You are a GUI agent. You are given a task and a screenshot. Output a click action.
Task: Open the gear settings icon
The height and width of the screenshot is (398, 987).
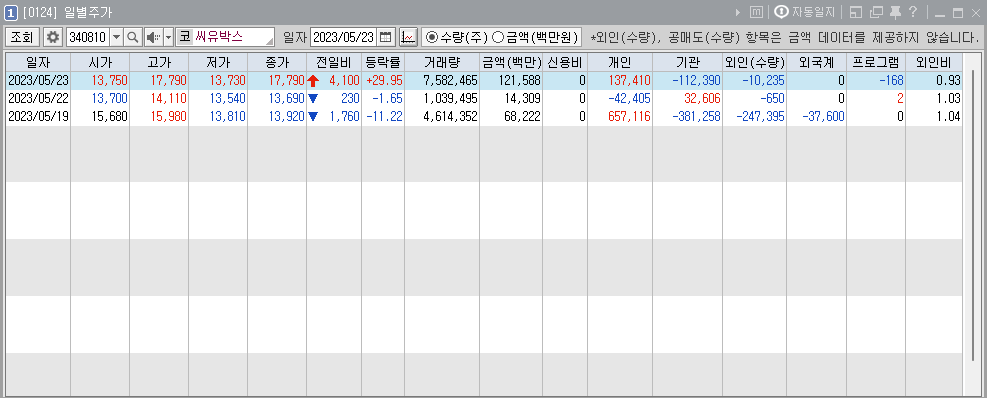54,37
